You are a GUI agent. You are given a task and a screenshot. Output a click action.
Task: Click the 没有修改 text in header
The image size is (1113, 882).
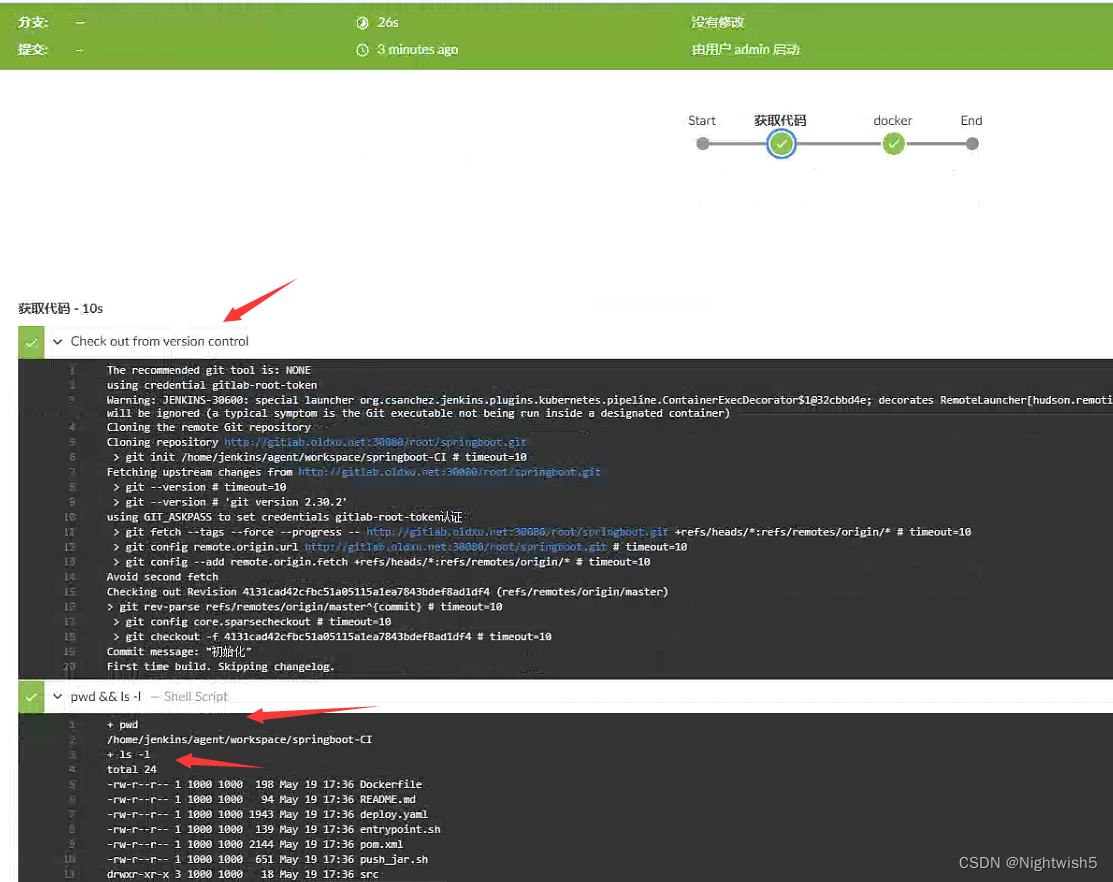coord(718,23)
